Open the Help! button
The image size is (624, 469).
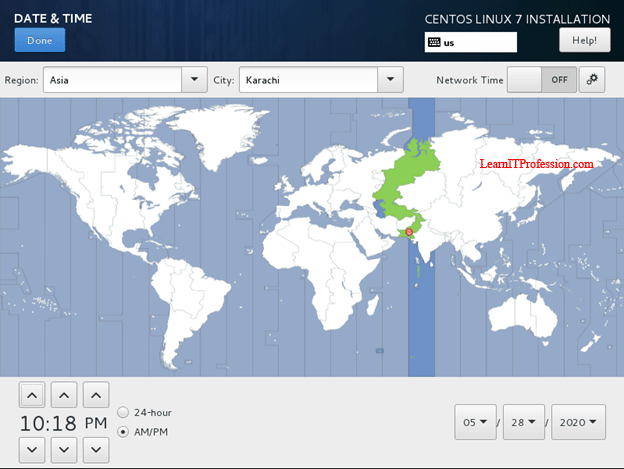[584, 40]
